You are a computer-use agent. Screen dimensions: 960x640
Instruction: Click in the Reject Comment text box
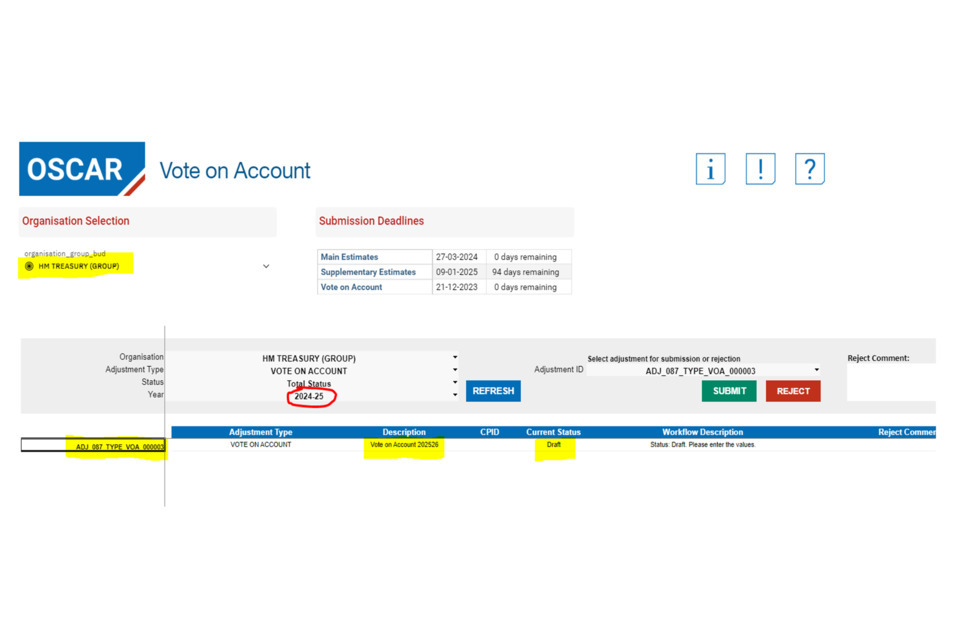tap(890, 382)
